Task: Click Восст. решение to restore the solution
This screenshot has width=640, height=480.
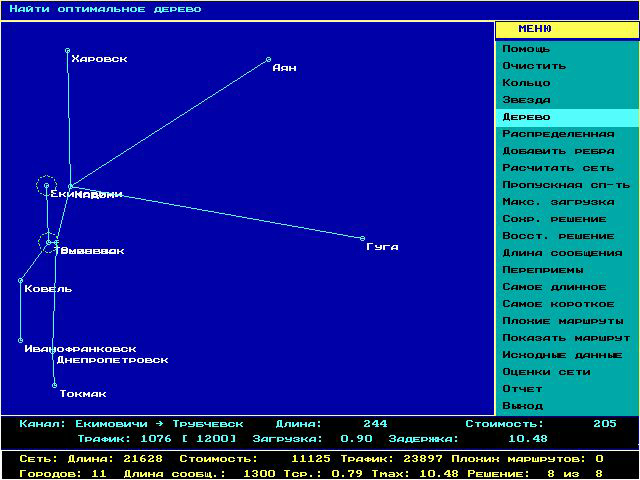Action: pos(567,236)
